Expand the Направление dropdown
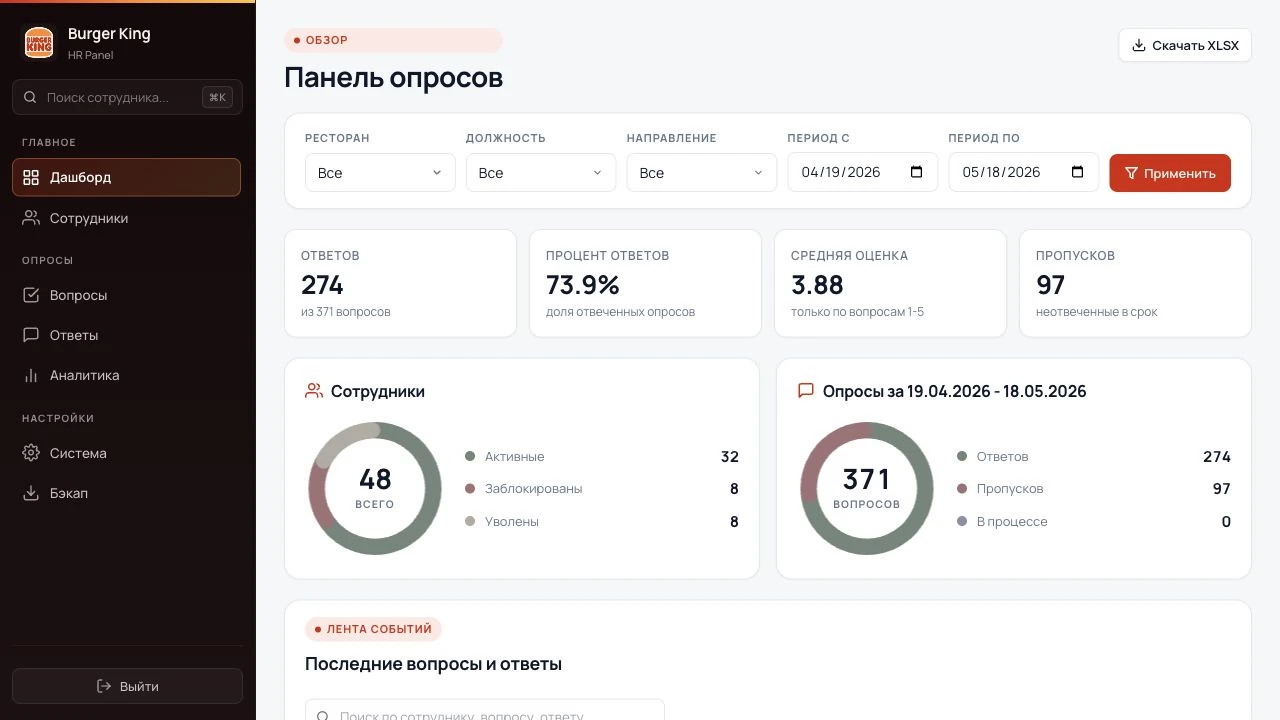The width and height of the screenshot is (1280, 720). [x=702, y=172]
